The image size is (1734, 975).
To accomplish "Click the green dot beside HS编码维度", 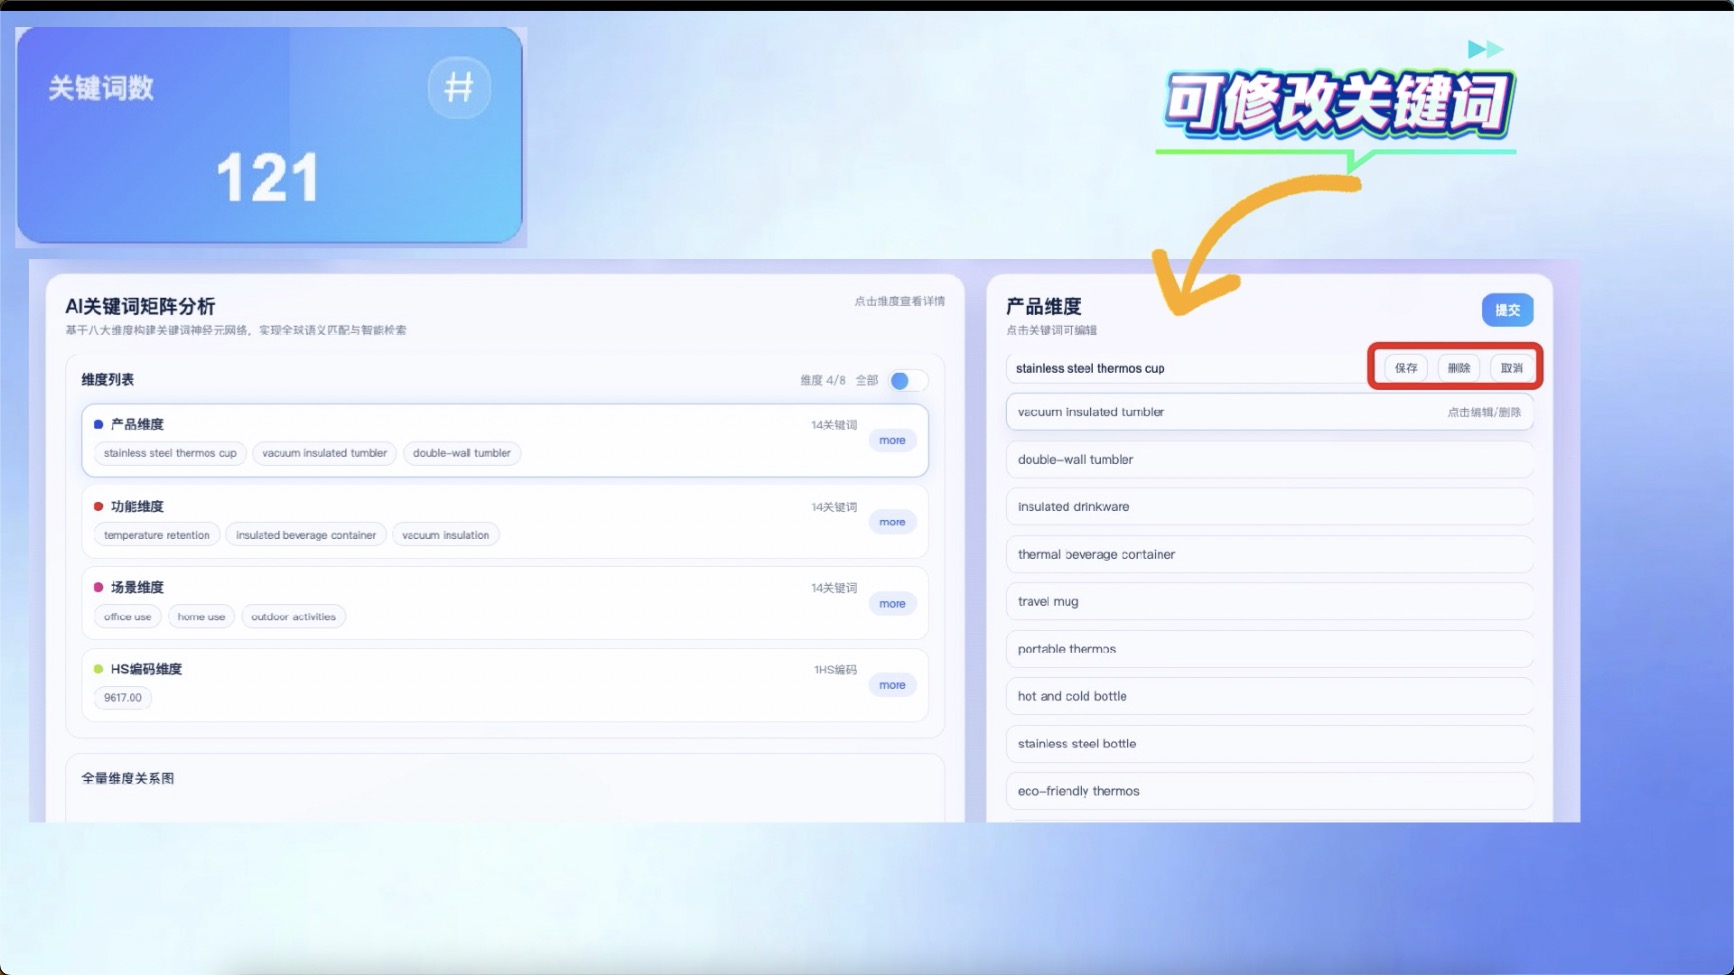I will [98, 669].
